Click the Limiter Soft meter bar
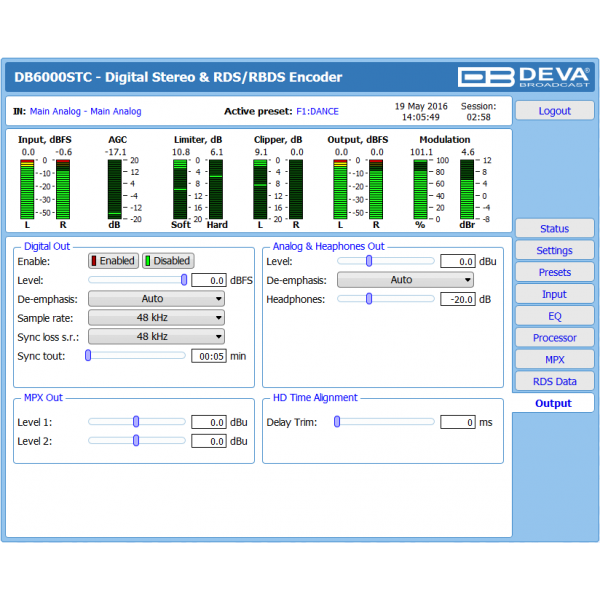 tap(180, 189)
